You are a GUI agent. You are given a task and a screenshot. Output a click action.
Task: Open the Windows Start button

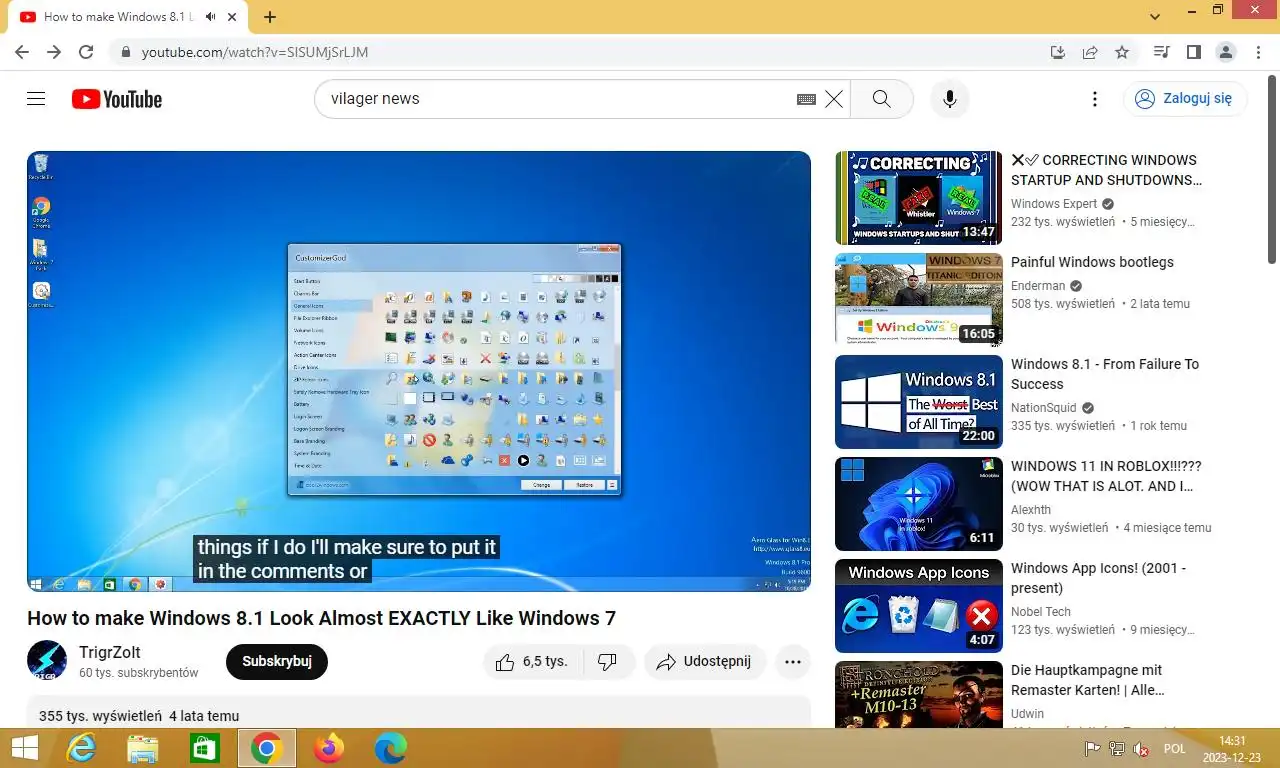24,748
